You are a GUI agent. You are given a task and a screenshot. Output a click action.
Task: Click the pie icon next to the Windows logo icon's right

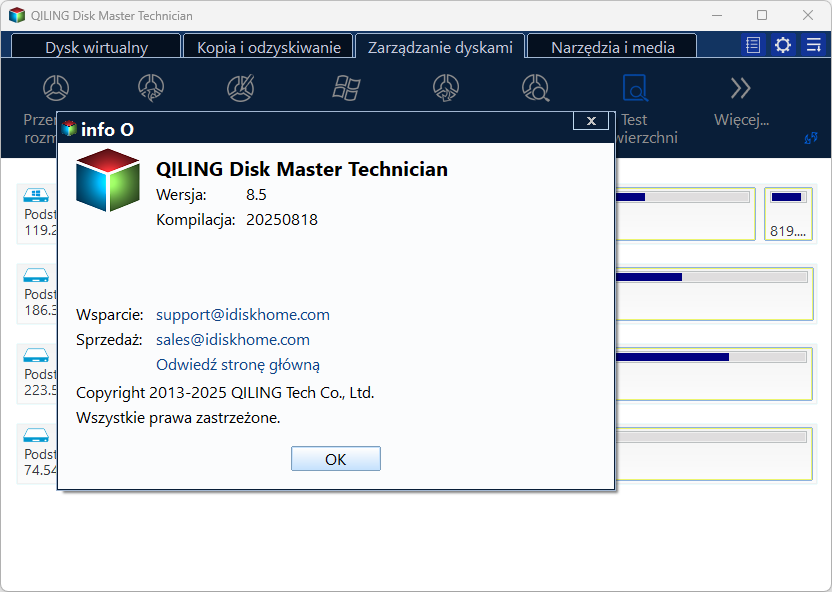point(446,88)
